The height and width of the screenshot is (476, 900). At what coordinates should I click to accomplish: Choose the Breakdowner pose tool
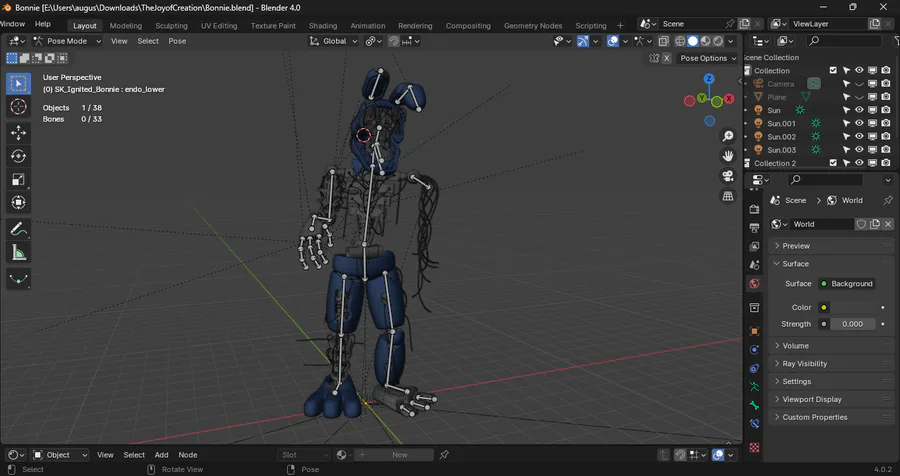coord(18,279)
